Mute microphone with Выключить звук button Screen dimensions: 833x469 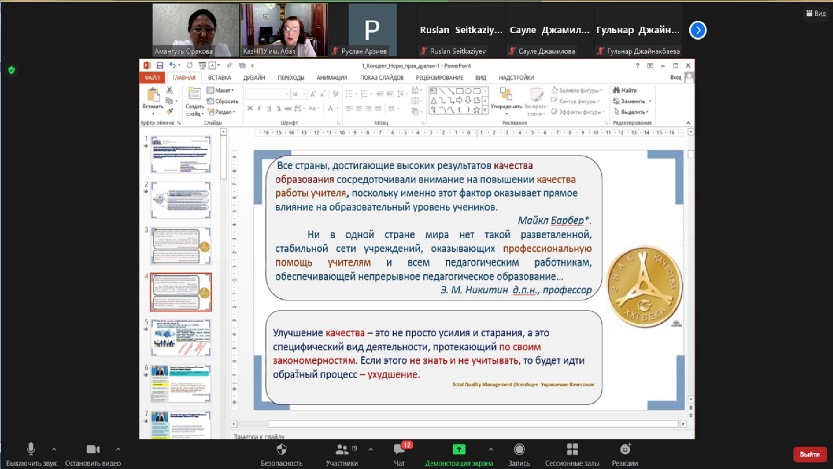point(31,451)
